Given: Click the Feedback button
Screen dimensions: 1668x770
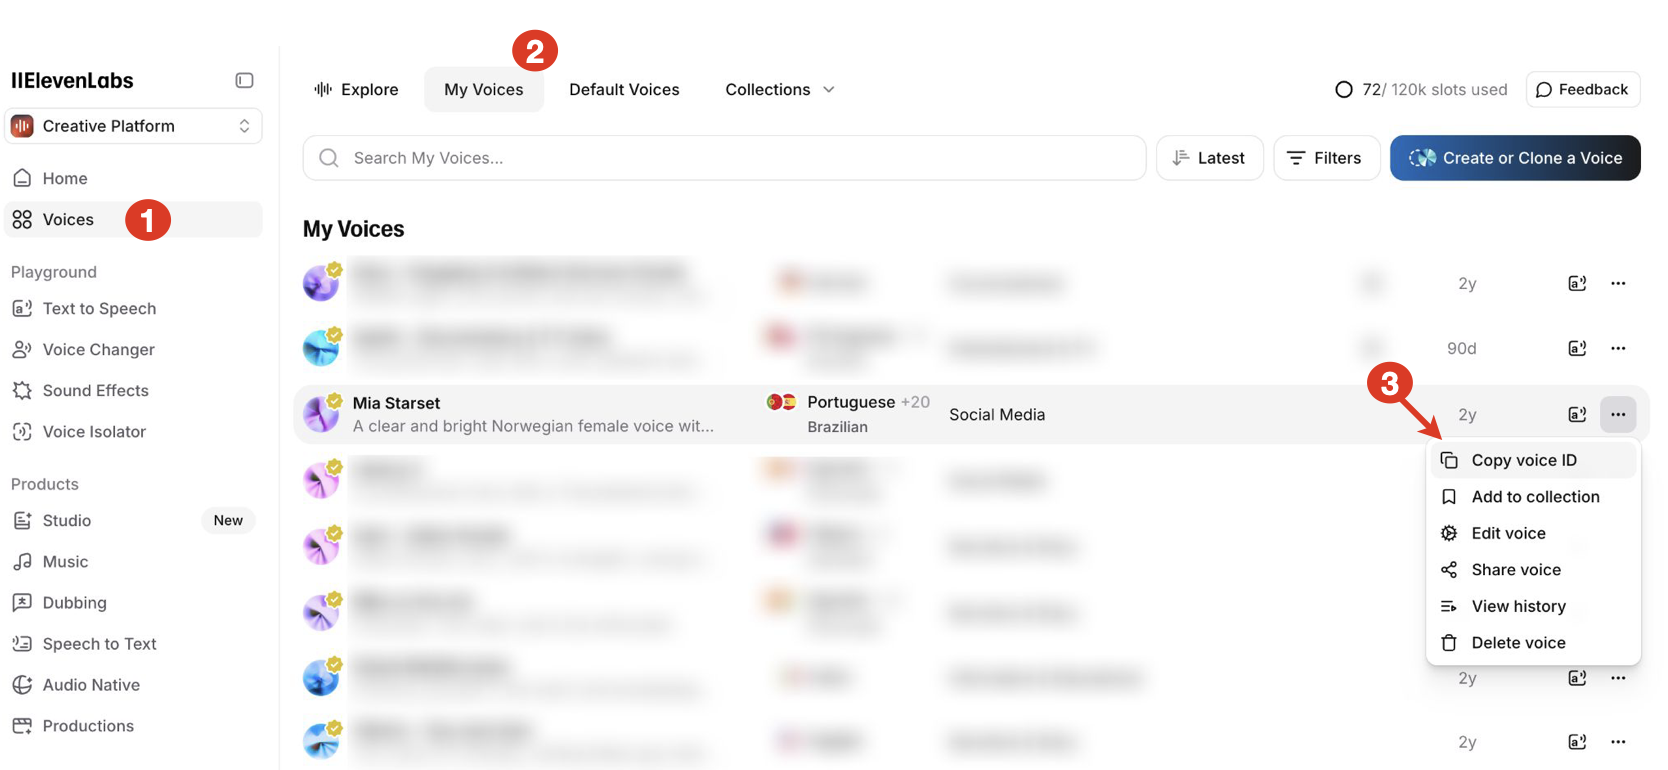Looking at the screenshot, I should point(1583,89).
